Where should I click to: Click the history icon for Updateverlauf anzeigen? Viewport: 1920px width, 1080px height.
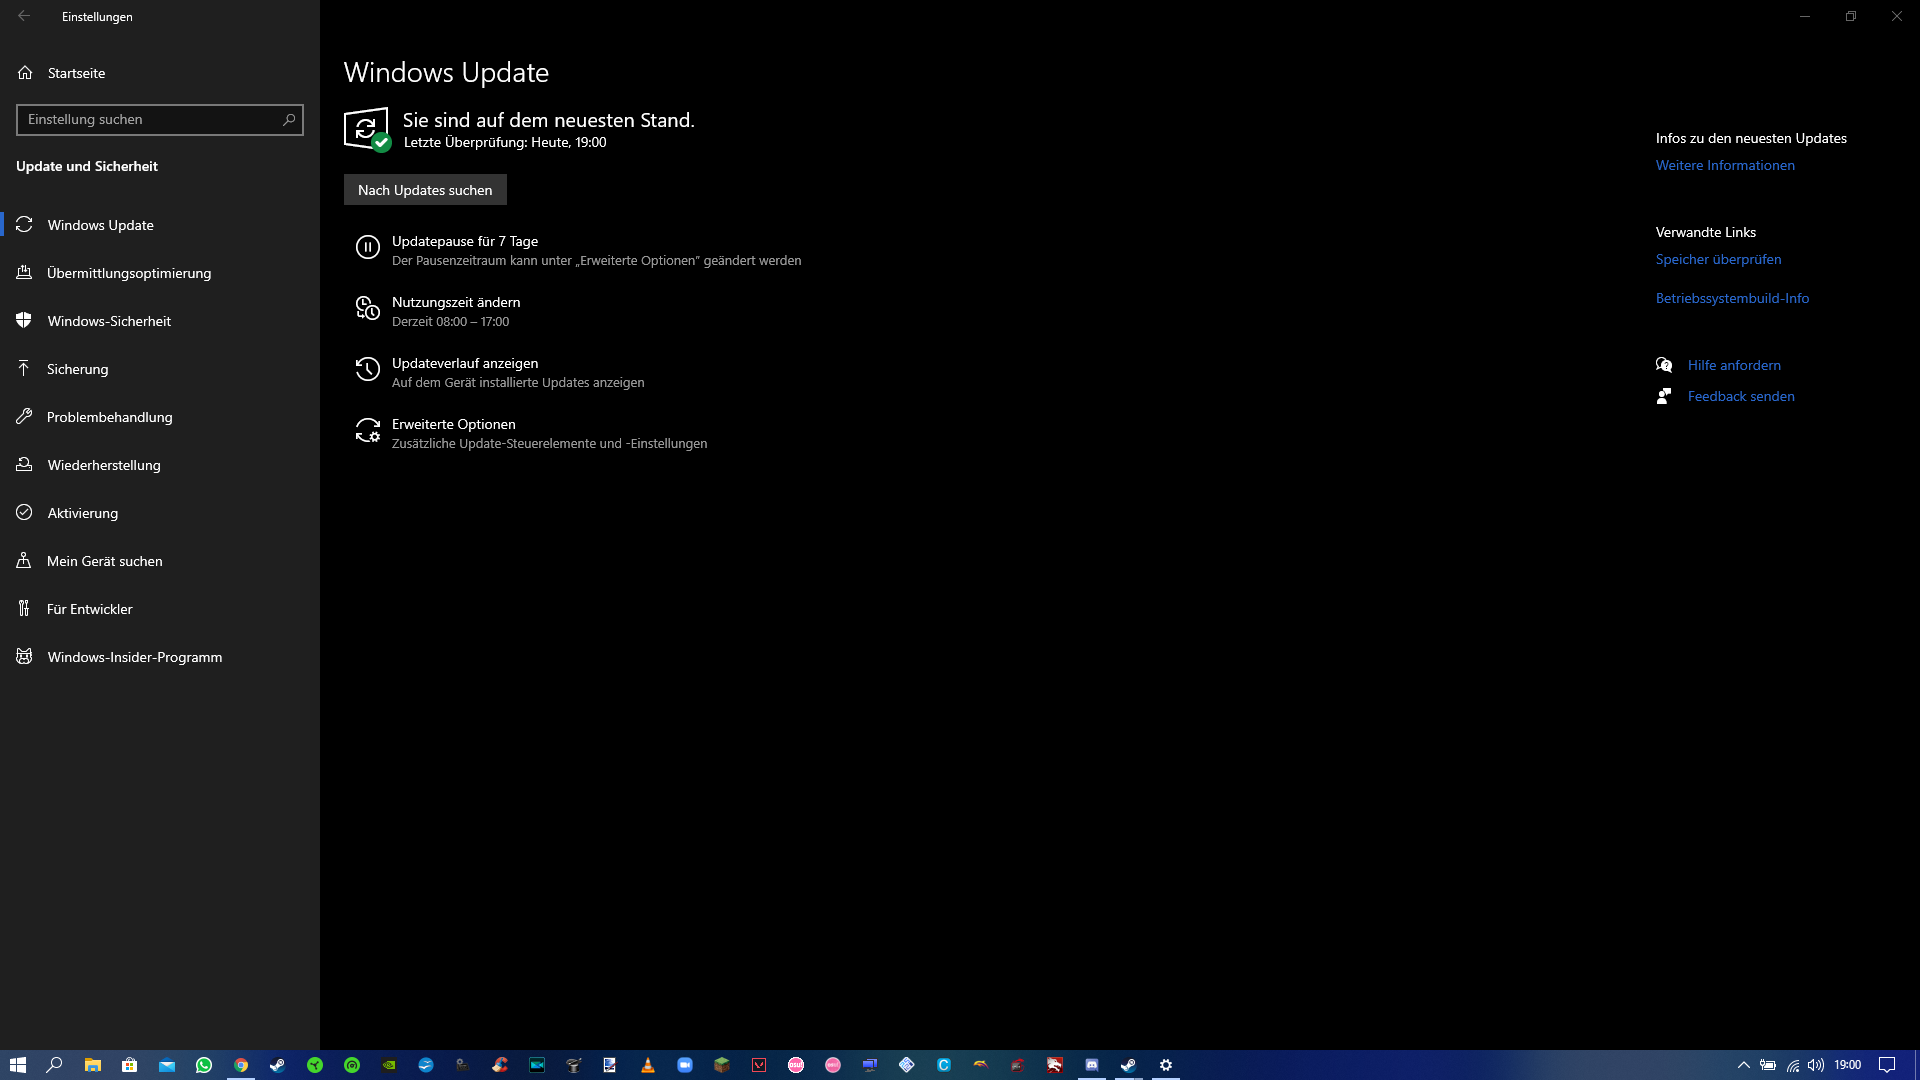tap(368, 369)
